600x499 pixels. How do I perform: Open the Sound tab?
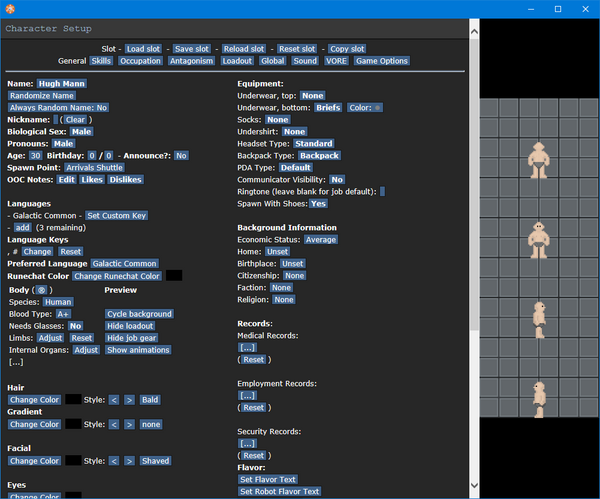tap(305, 61)
